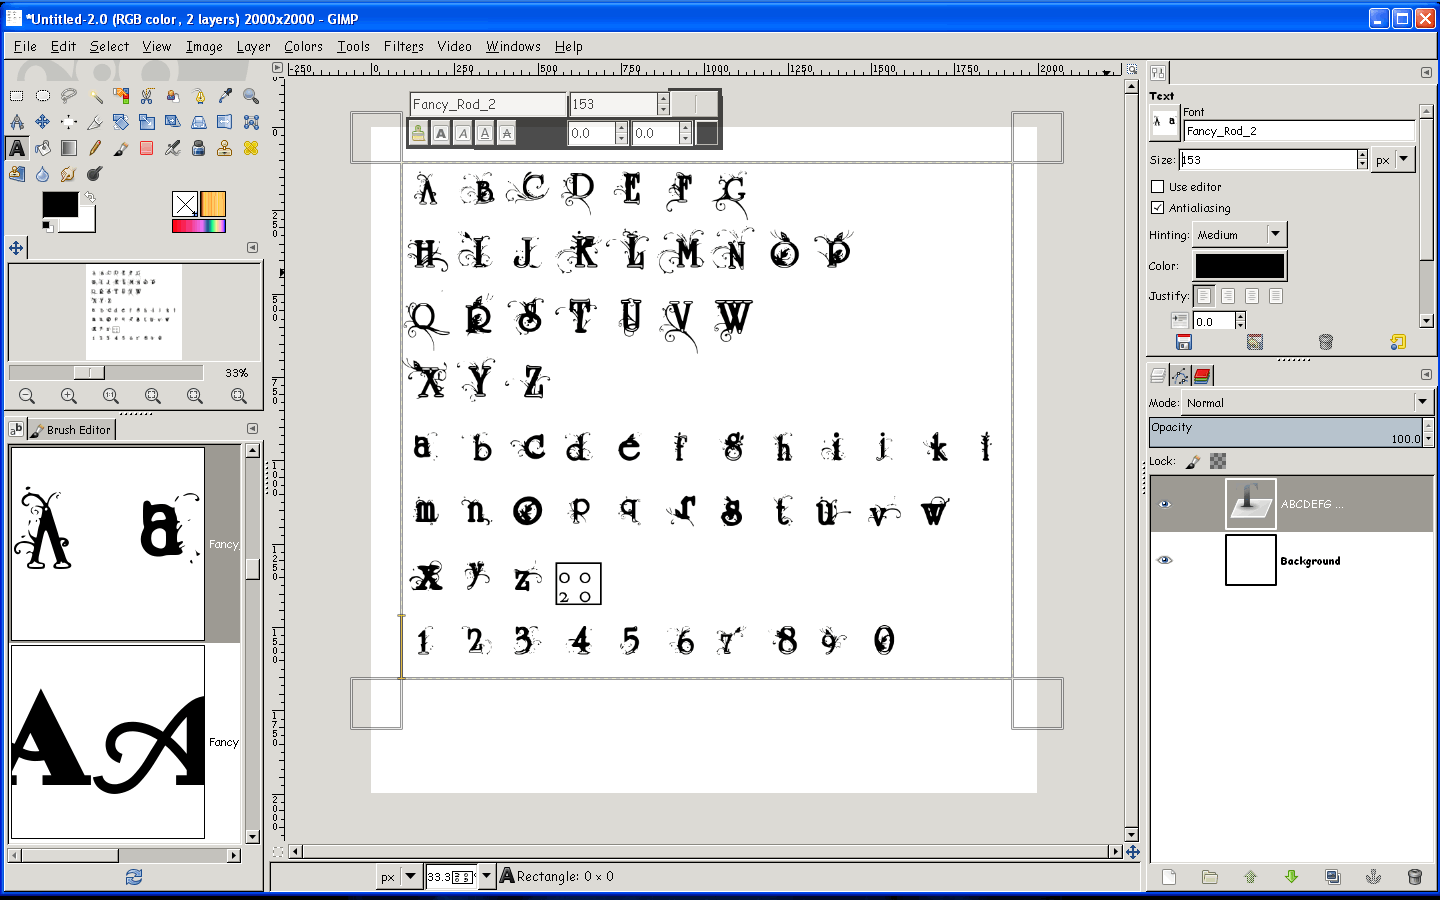Image resolution: width=1440 pixels, height=900 pixels.
Task: Select the Smudge finger tool
Action: click(x=69, y=174)
